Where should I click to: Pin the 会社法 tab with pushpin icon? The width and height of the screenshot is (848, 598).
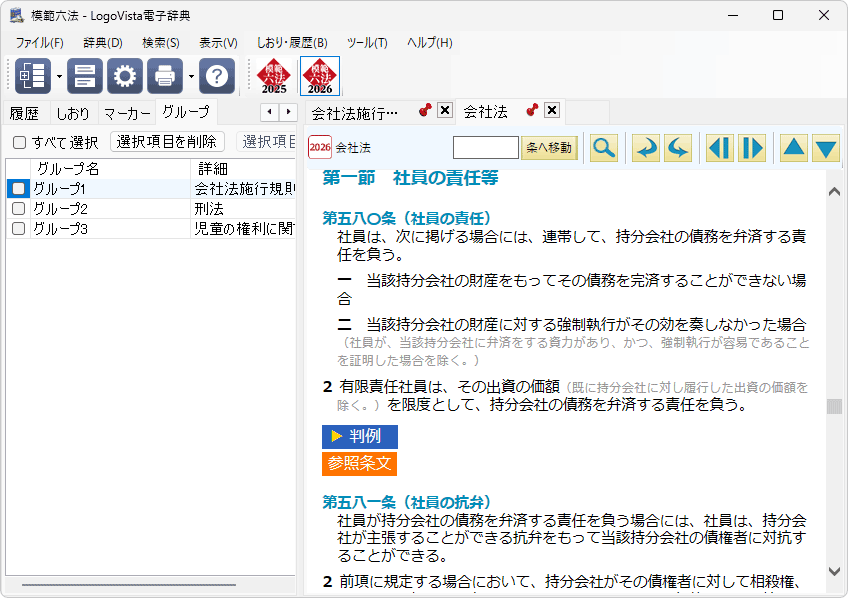(532, 110)
